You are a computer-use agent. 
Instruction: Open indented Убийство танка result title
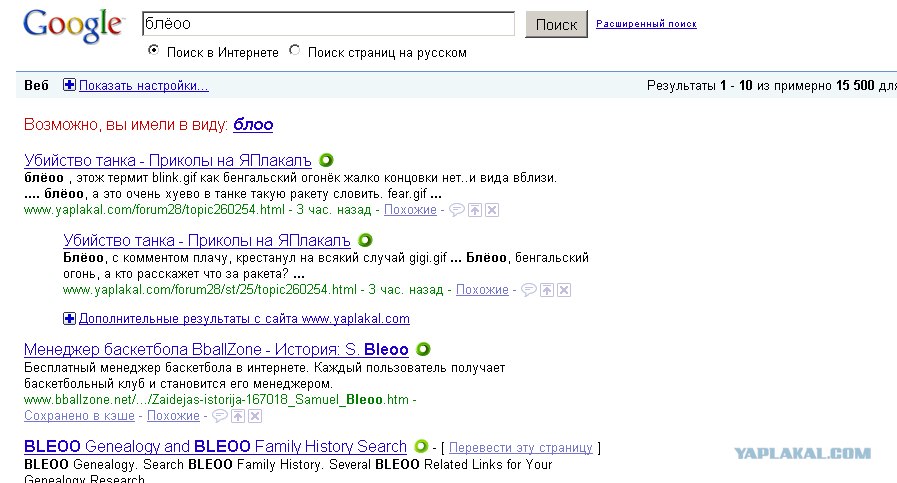click(207, 240)
